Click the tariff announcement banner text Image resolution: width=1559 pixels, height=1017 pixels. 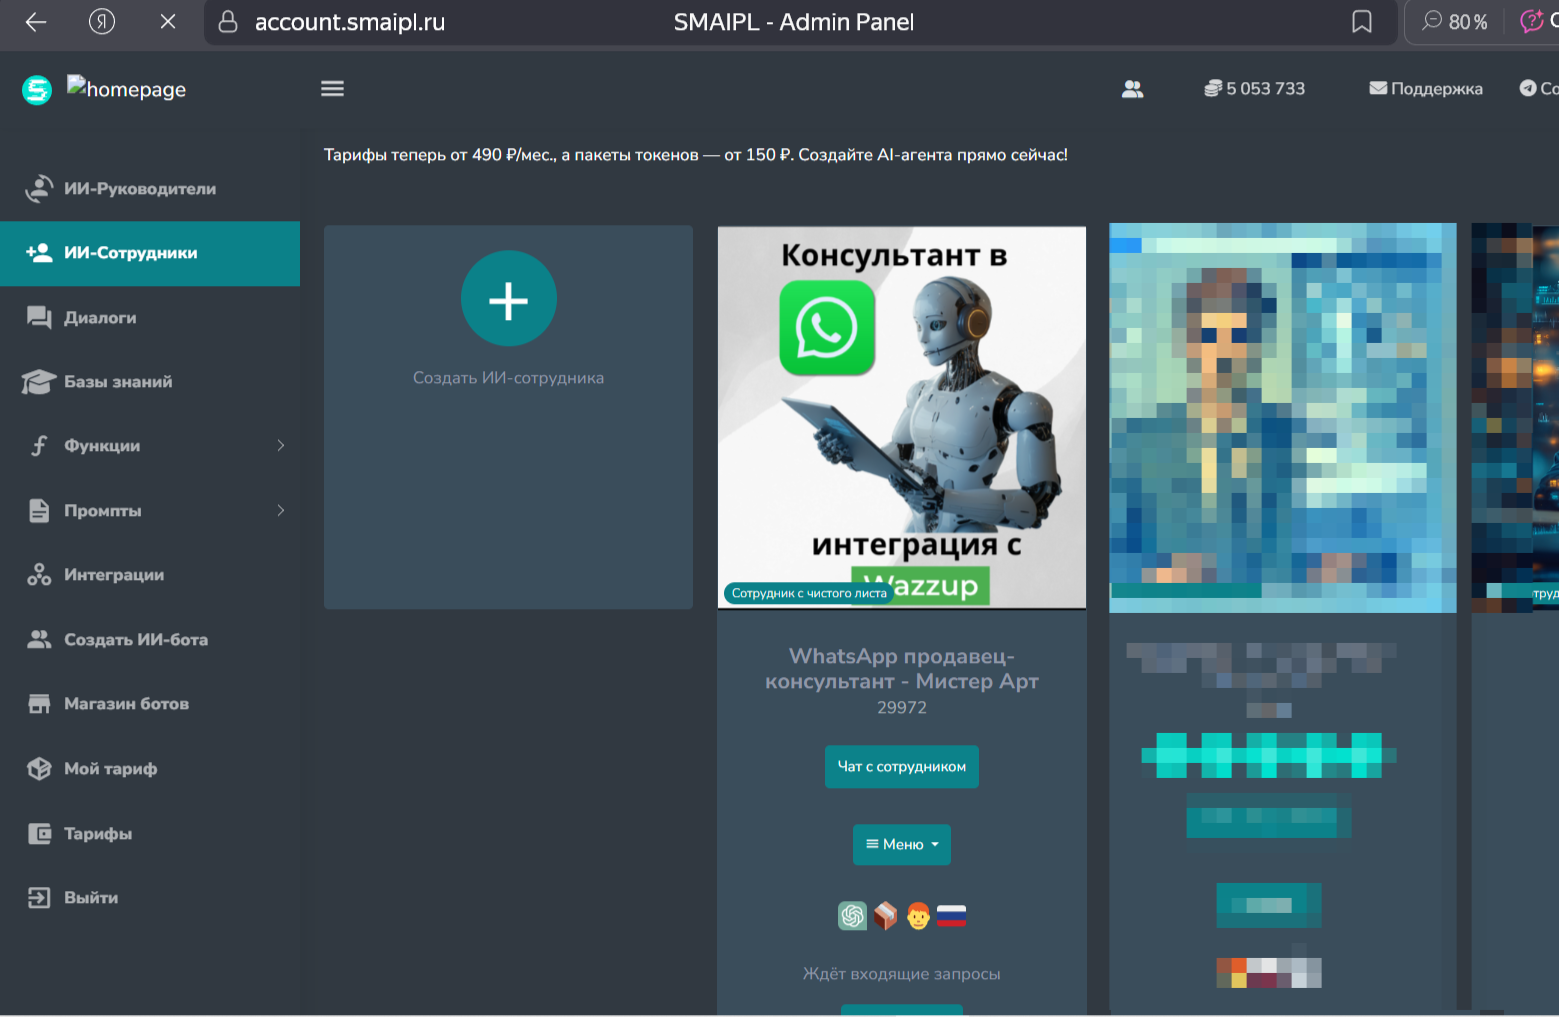click(696, 155)
